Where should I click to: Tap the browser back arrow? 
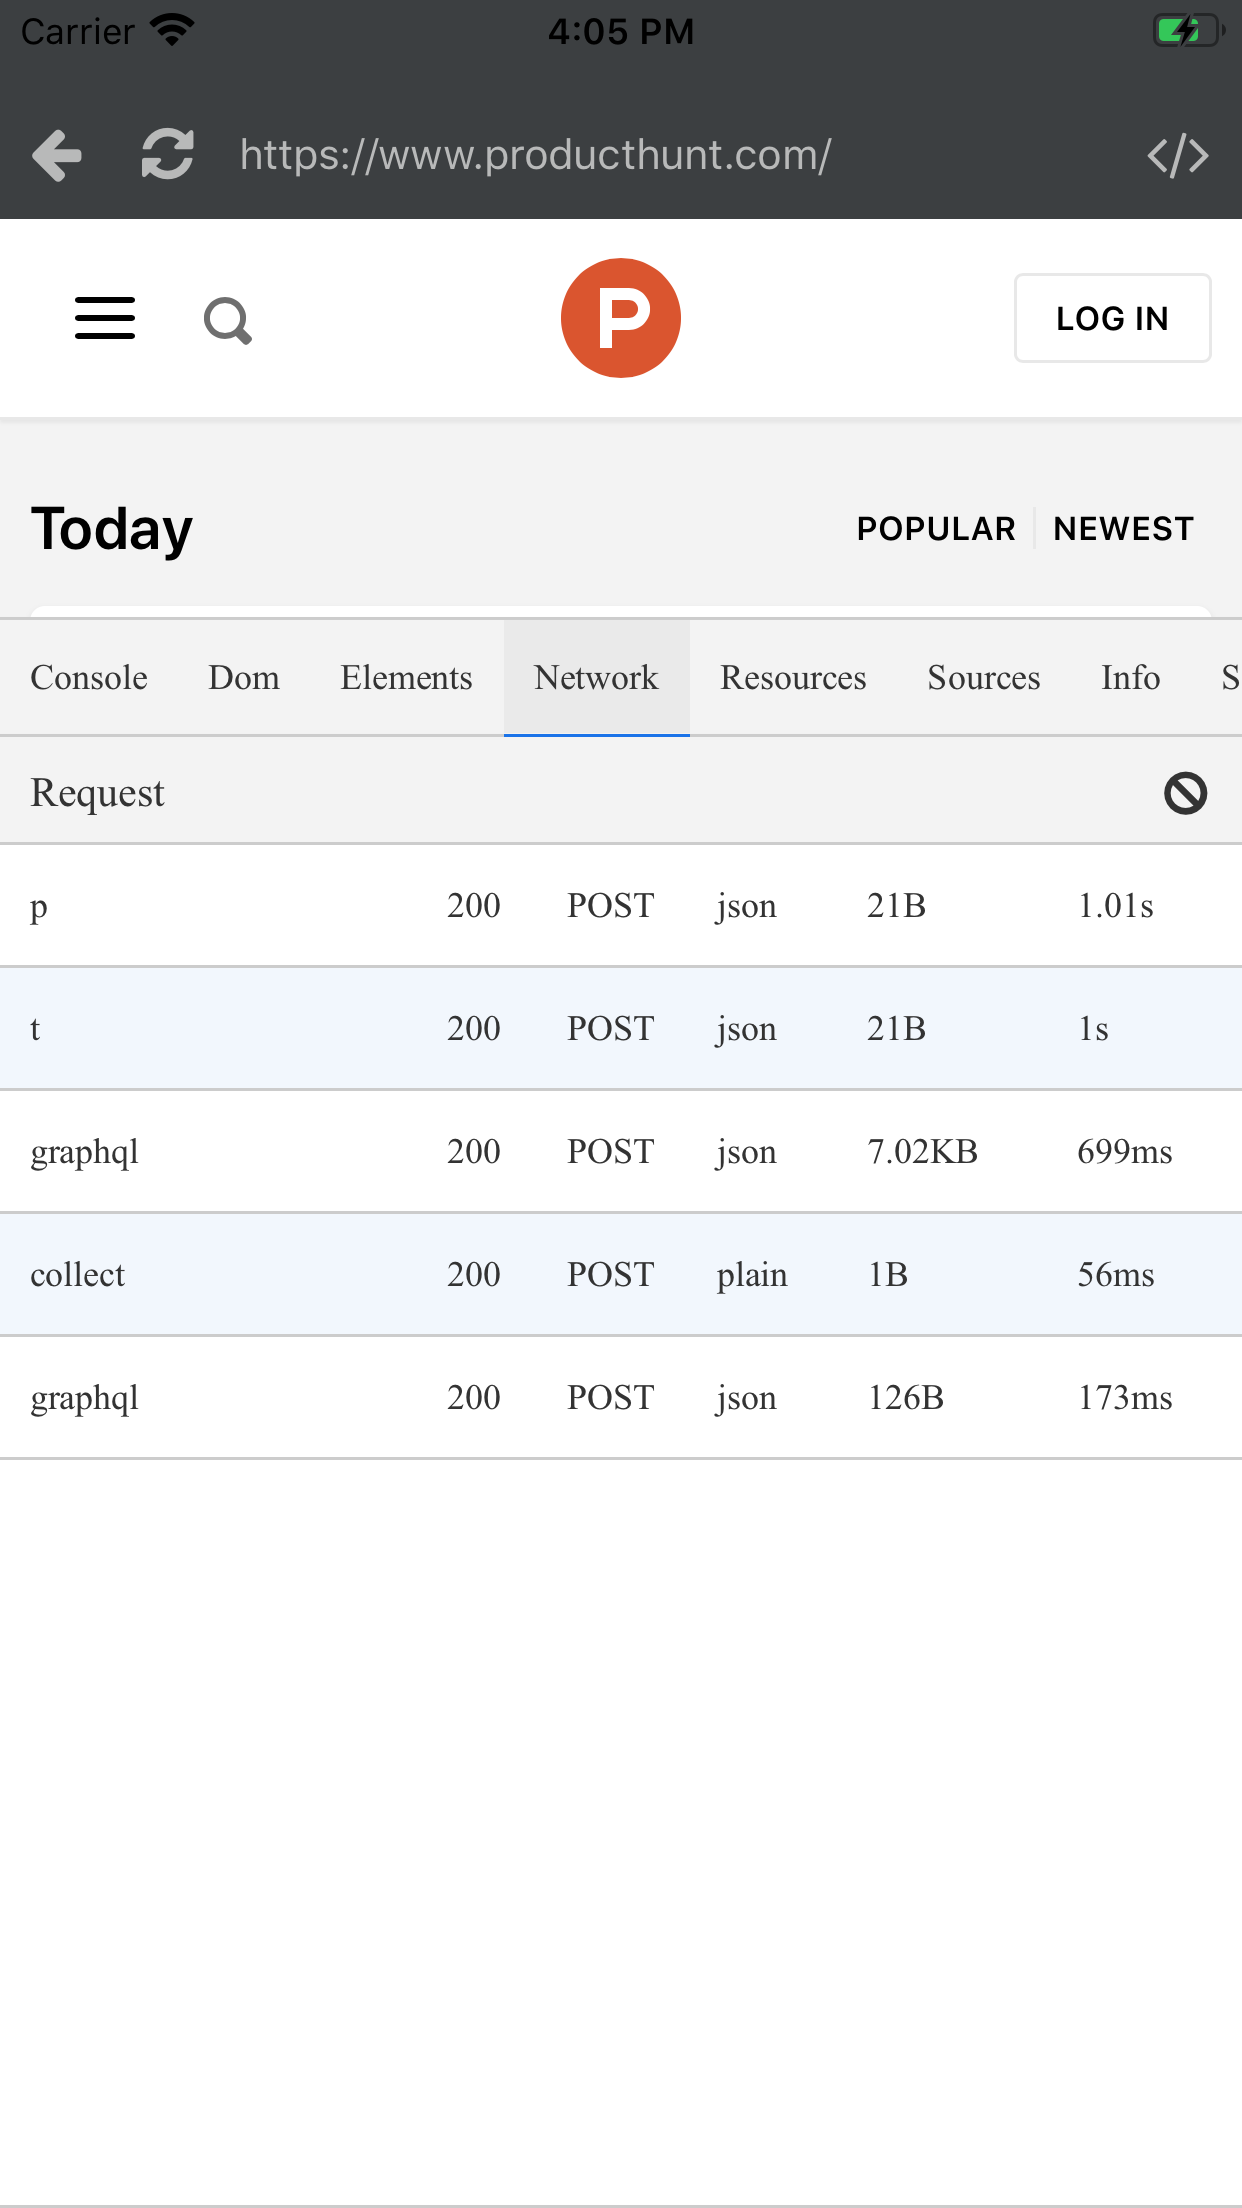[57, 155]
